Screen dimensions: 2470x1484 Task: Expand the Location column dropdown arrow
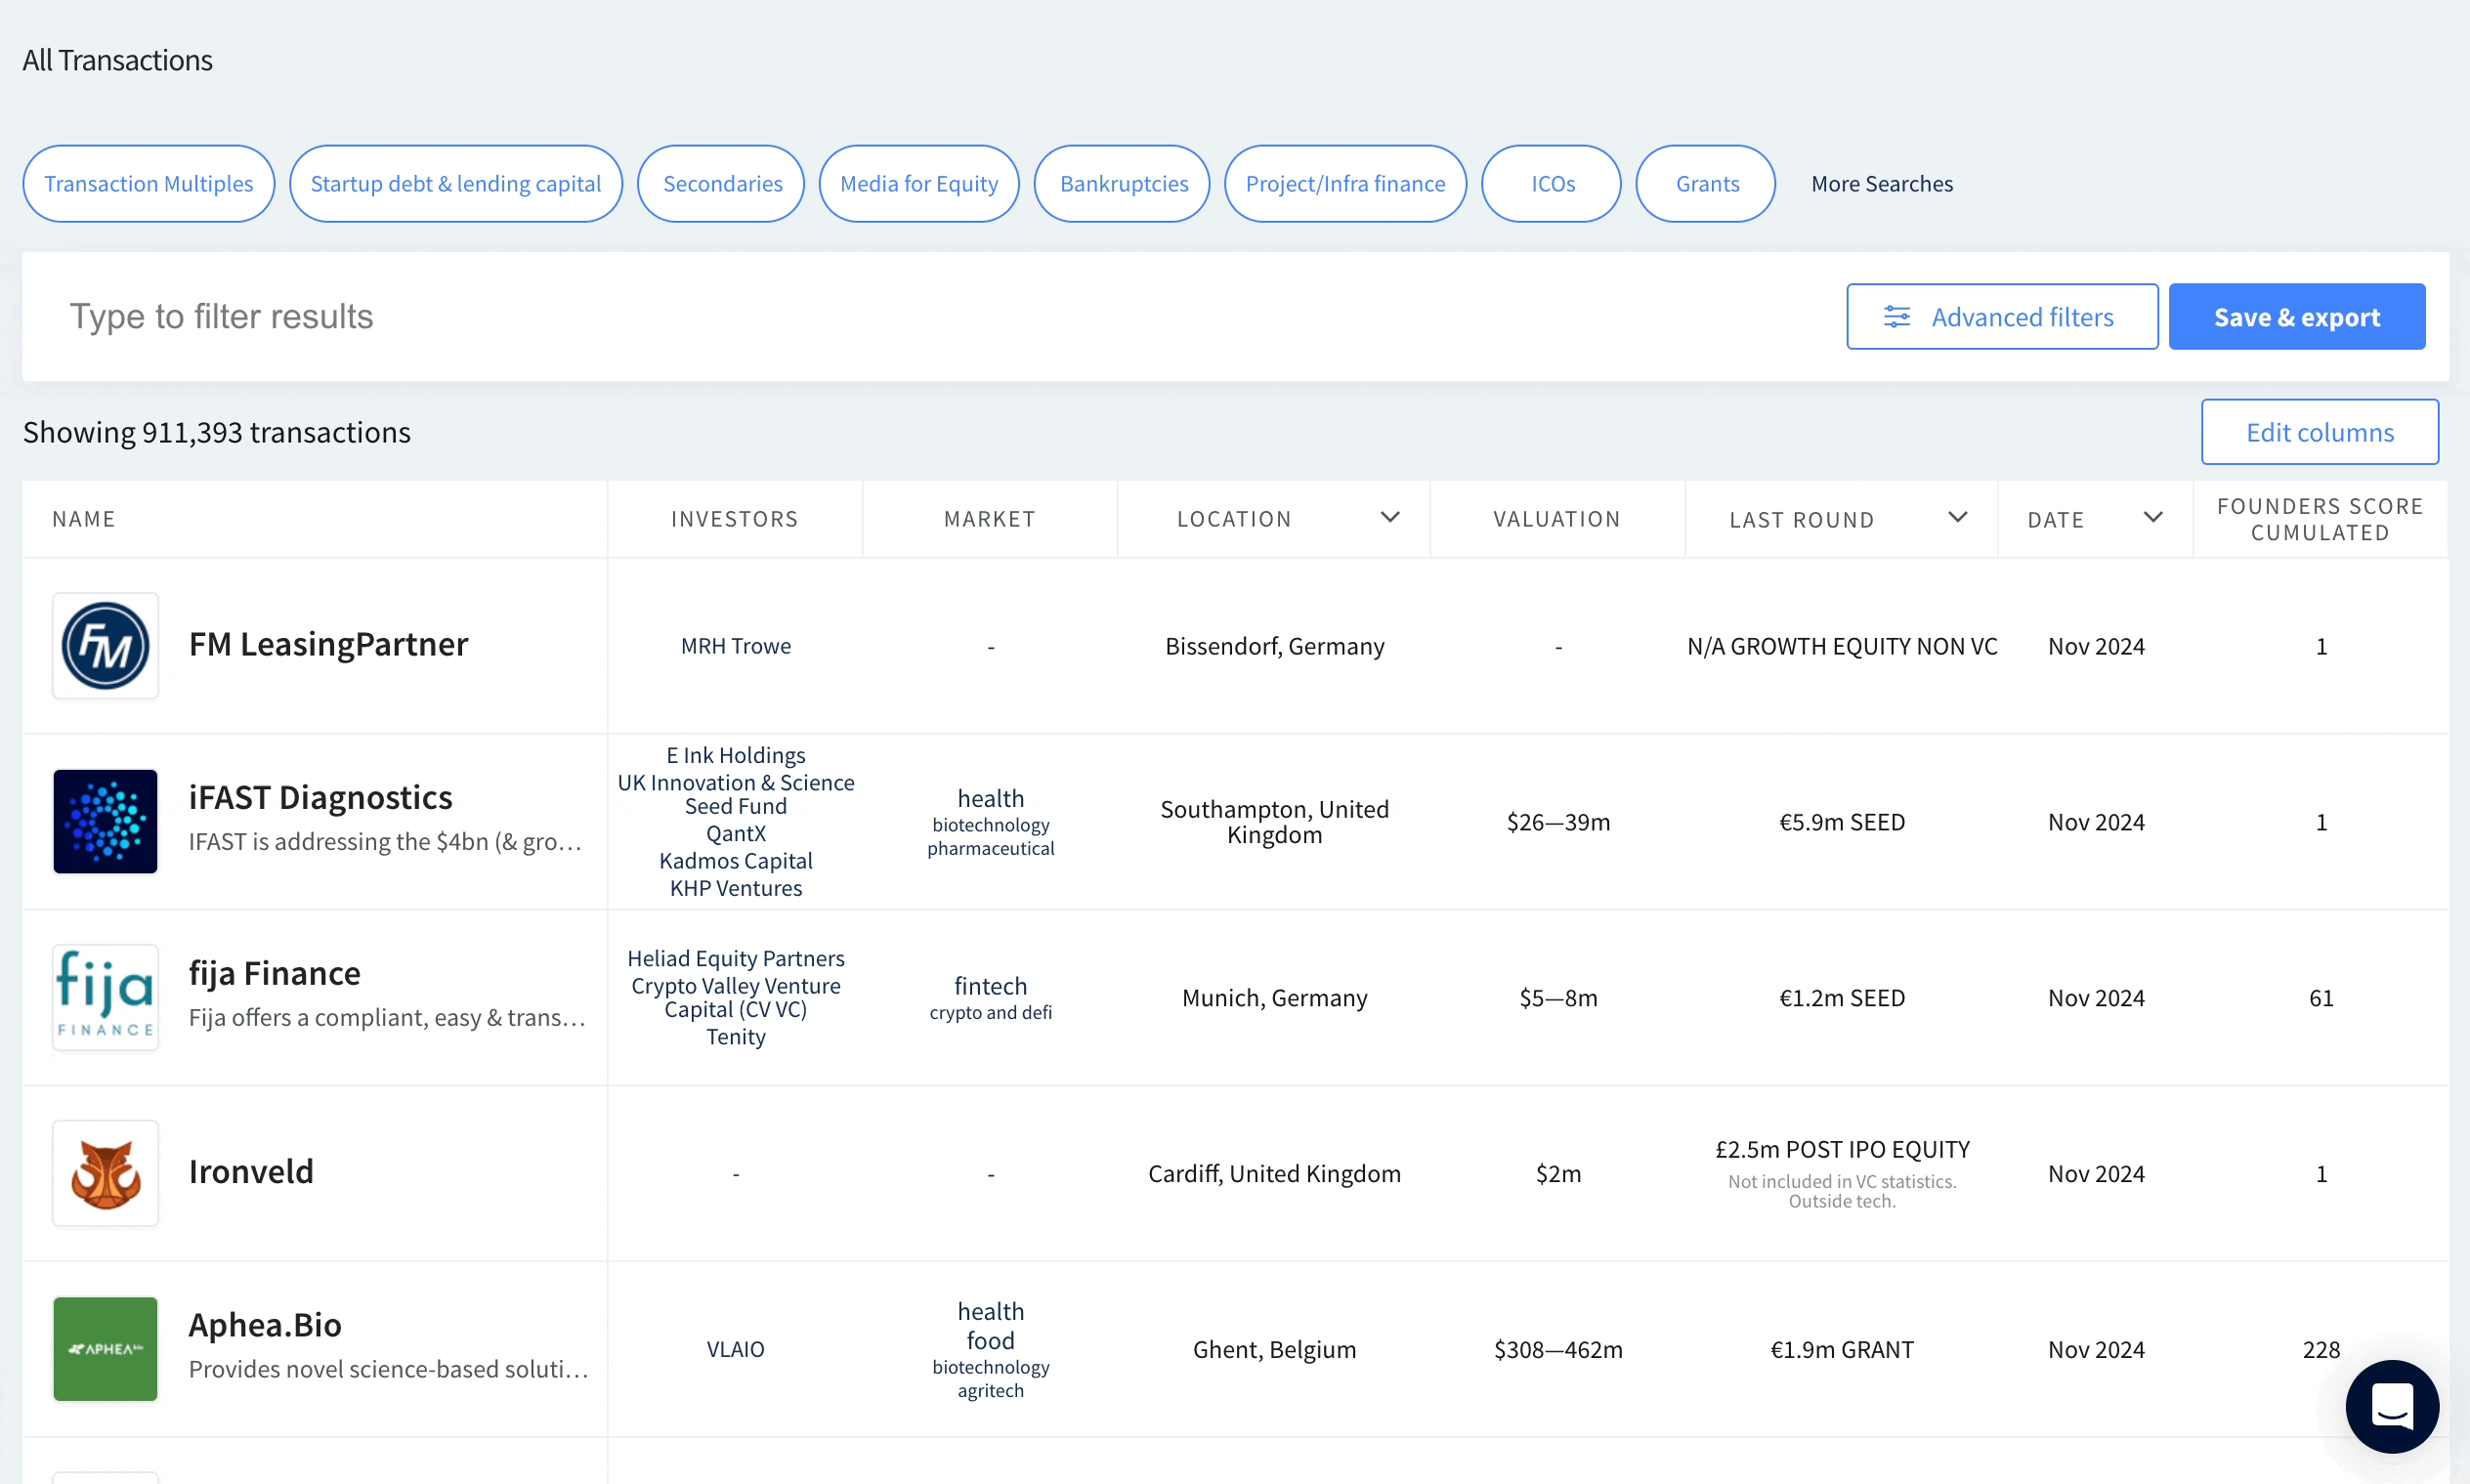1390,517
